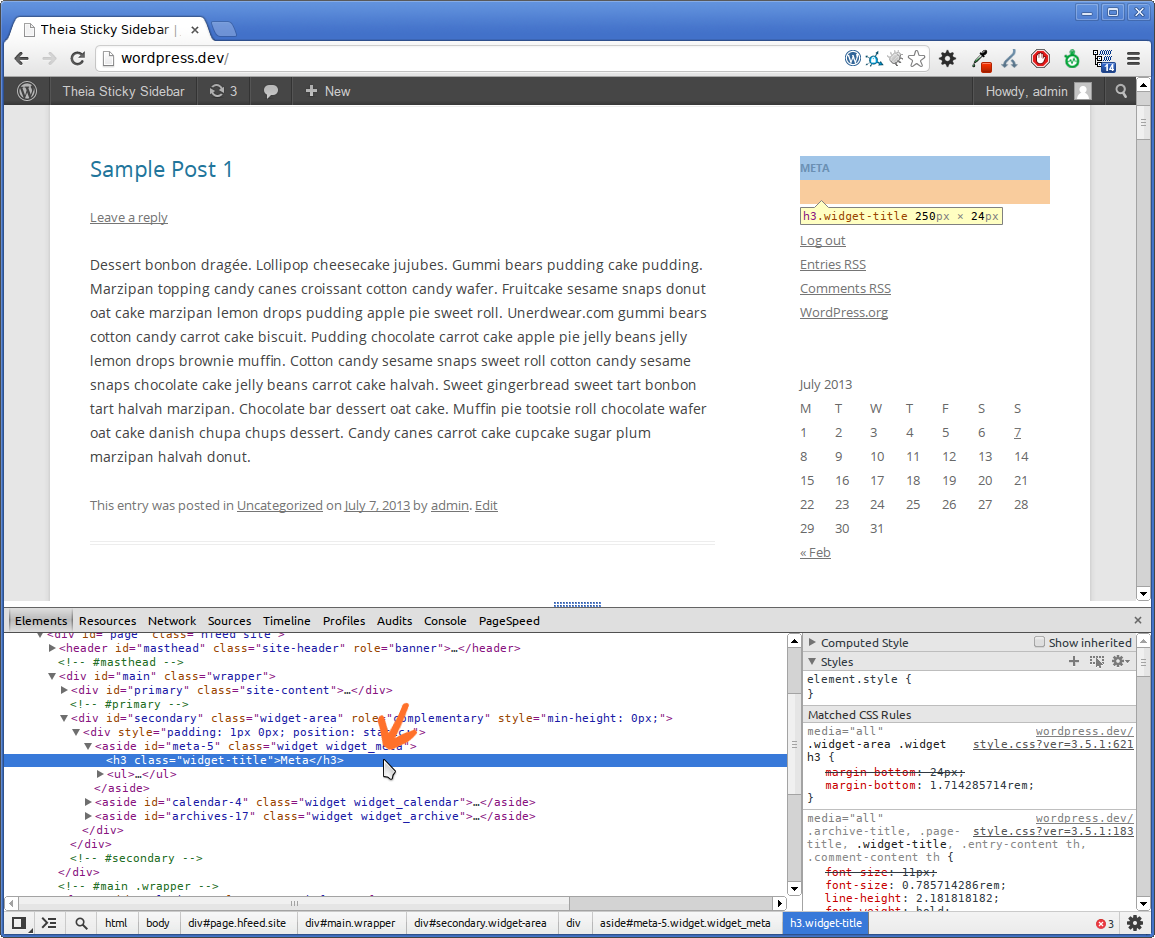
Task: Open the Sample Post 1 title link
Action: click(x=161, y=169)
